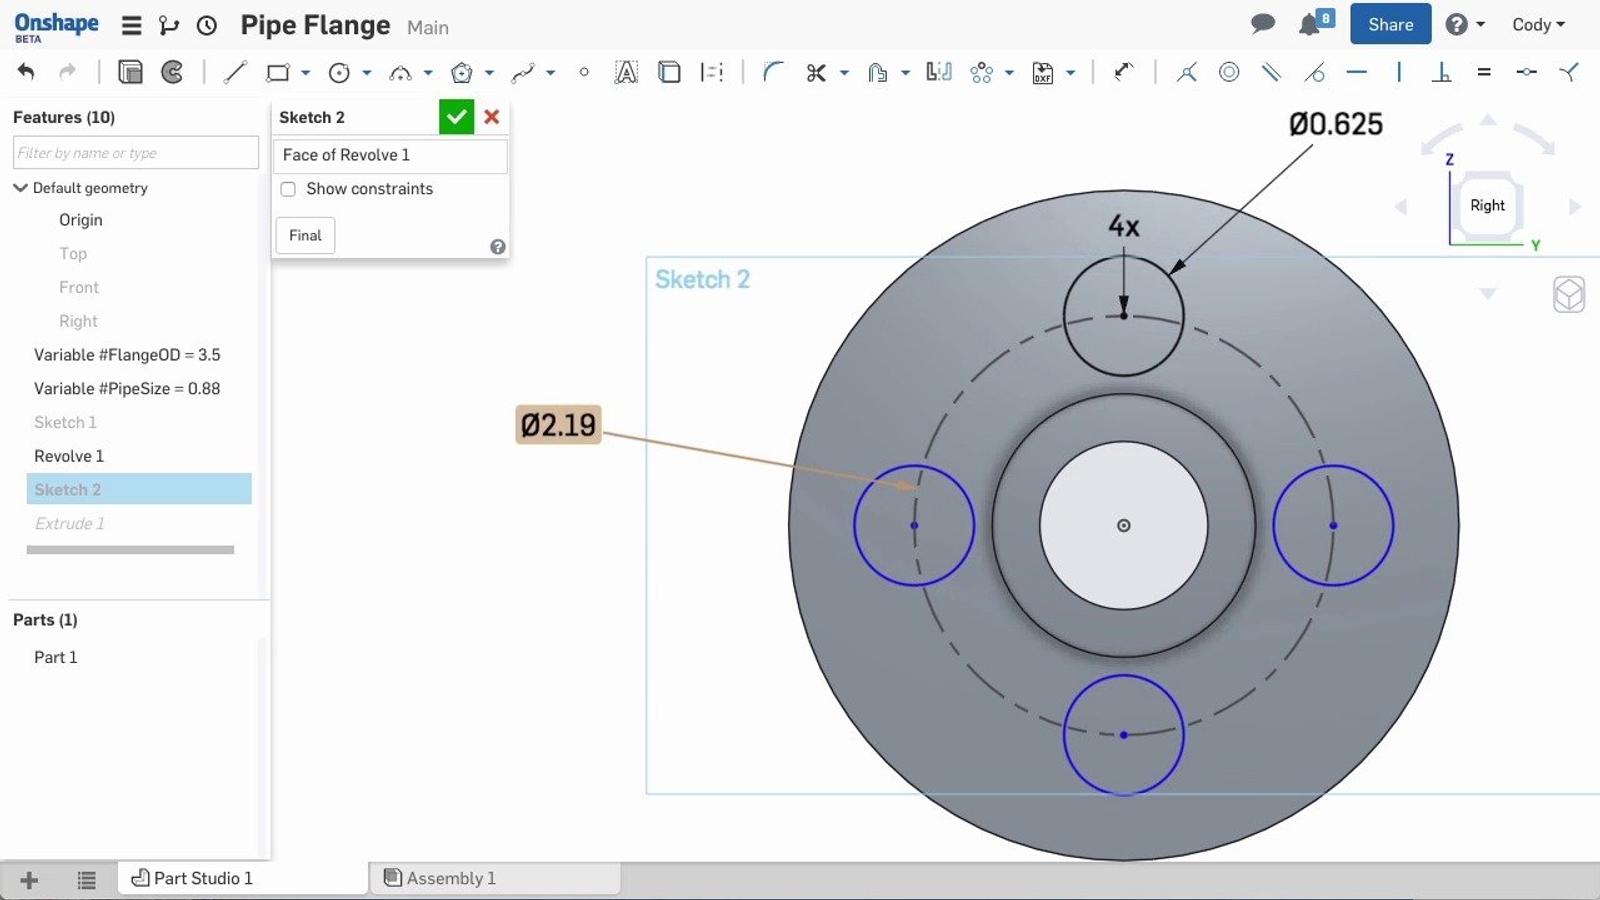Image resolution: width=1600 pixels, height=900 pixels.
Task: Select the Line sketch tool
Action: (235, 72)
